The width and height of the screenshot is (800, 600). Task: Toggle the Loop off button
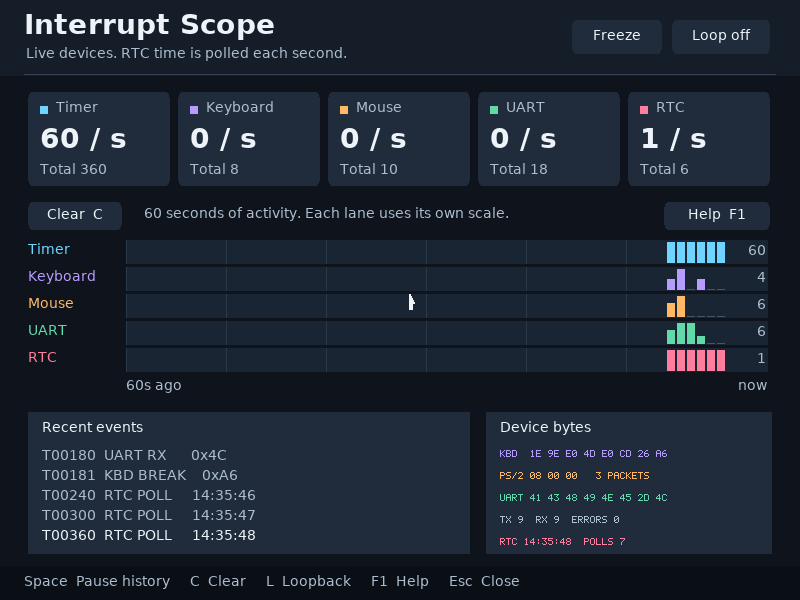720,37
